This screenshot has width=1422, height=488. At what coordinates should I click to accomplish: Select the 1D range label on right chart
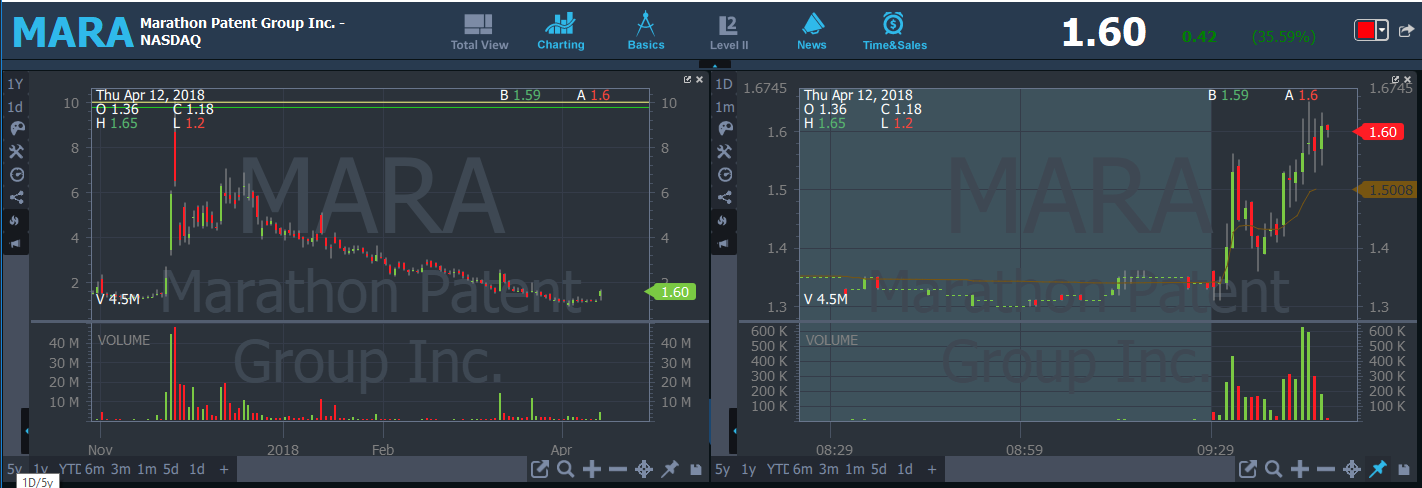(724, 84)
